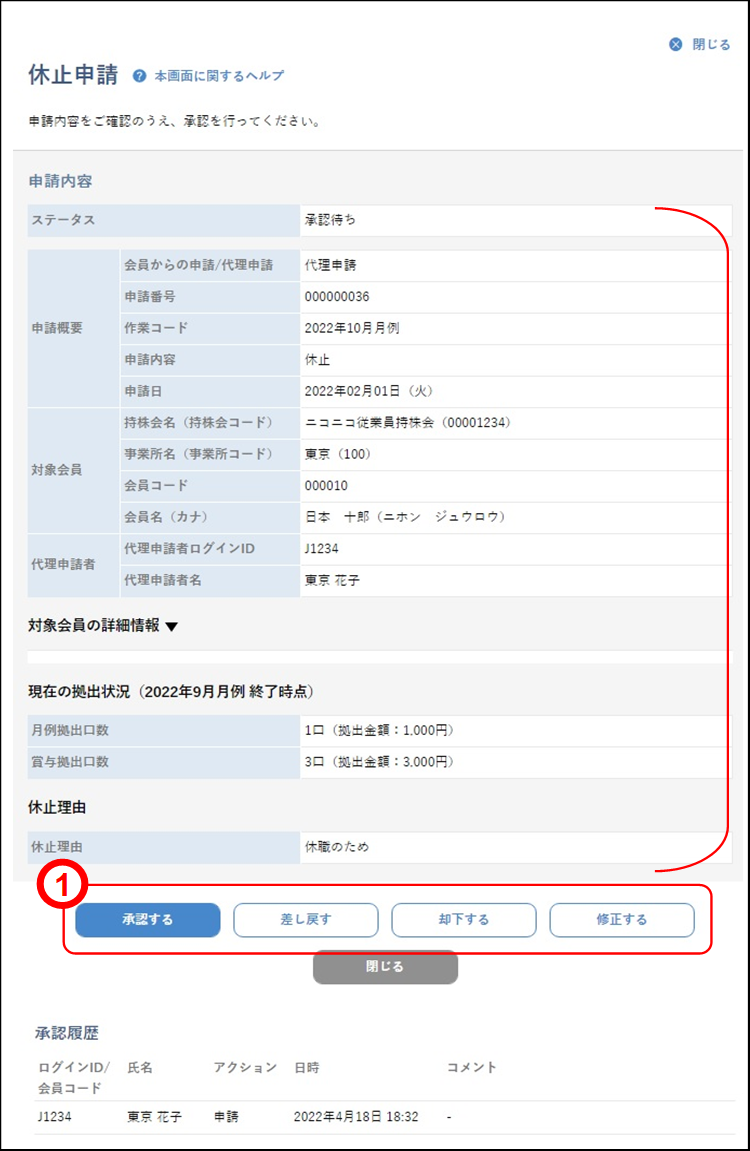Click the 閉じる text at top right
The image size is (750, 1151).
pos(711,44)
